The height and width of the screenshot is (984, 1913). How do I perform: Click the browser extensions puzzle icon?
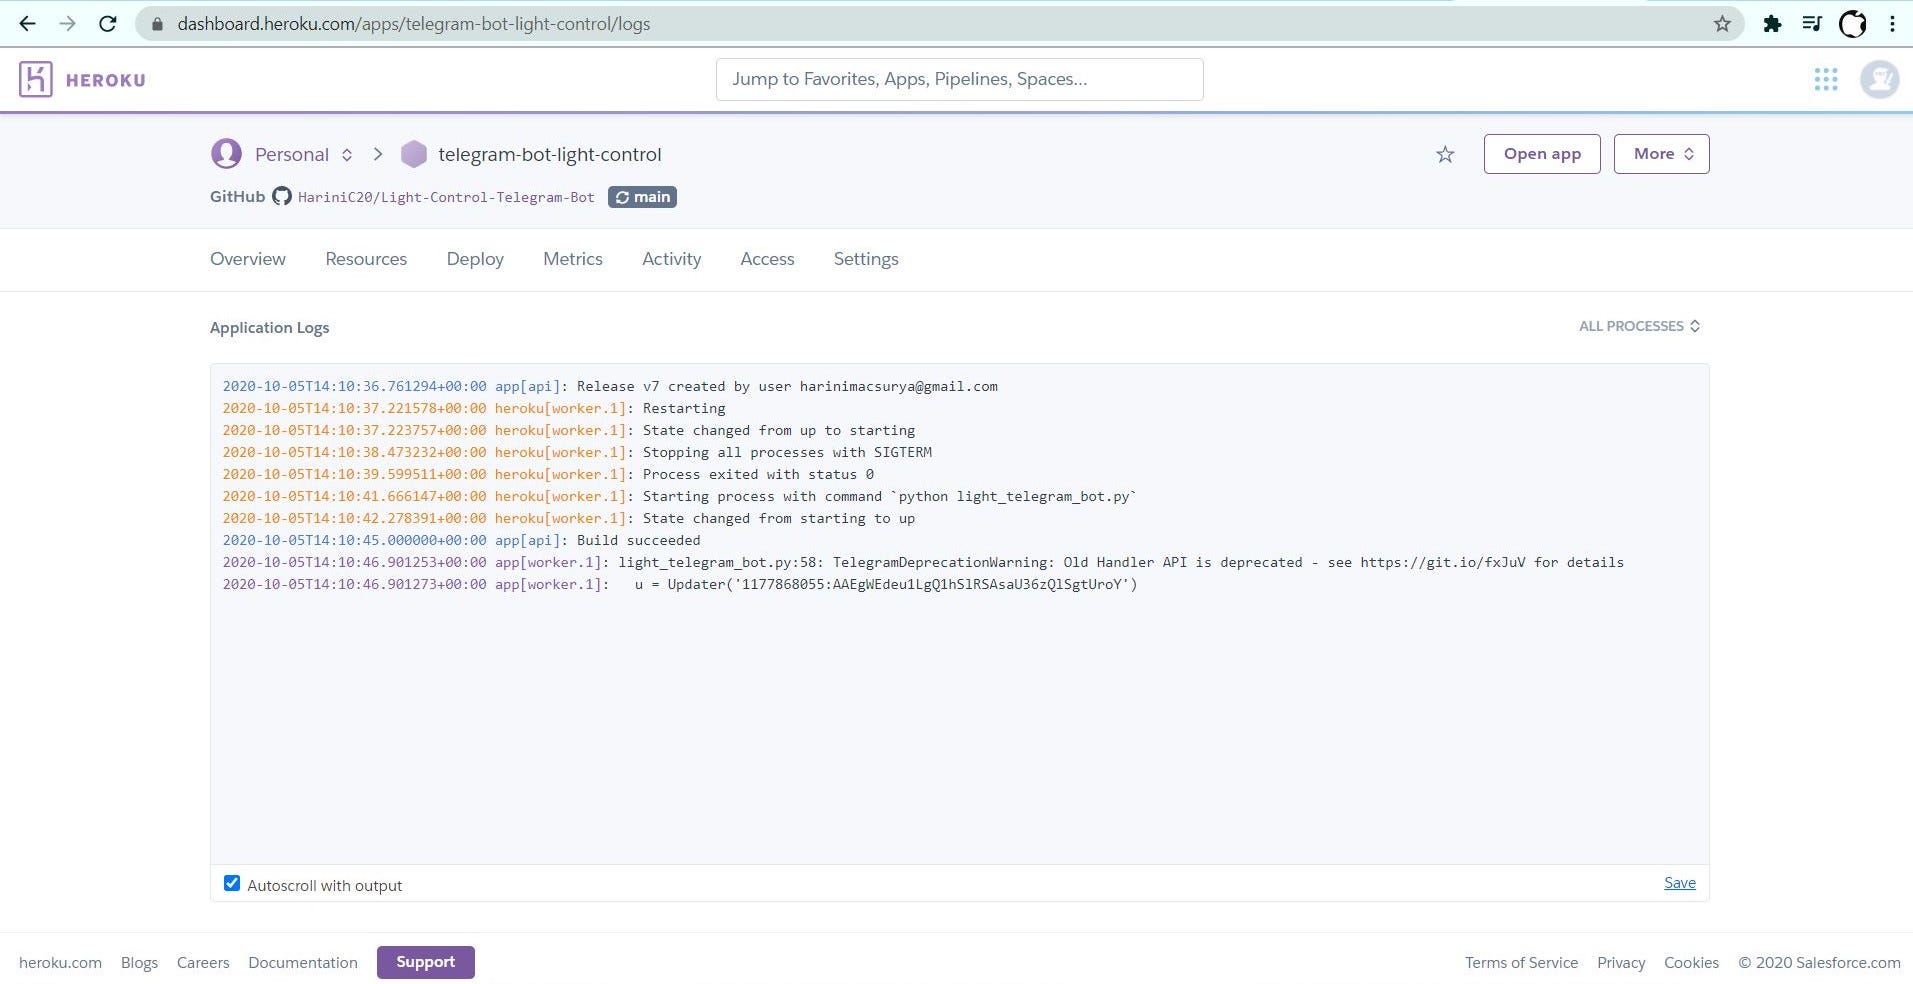click(1773, 23)
